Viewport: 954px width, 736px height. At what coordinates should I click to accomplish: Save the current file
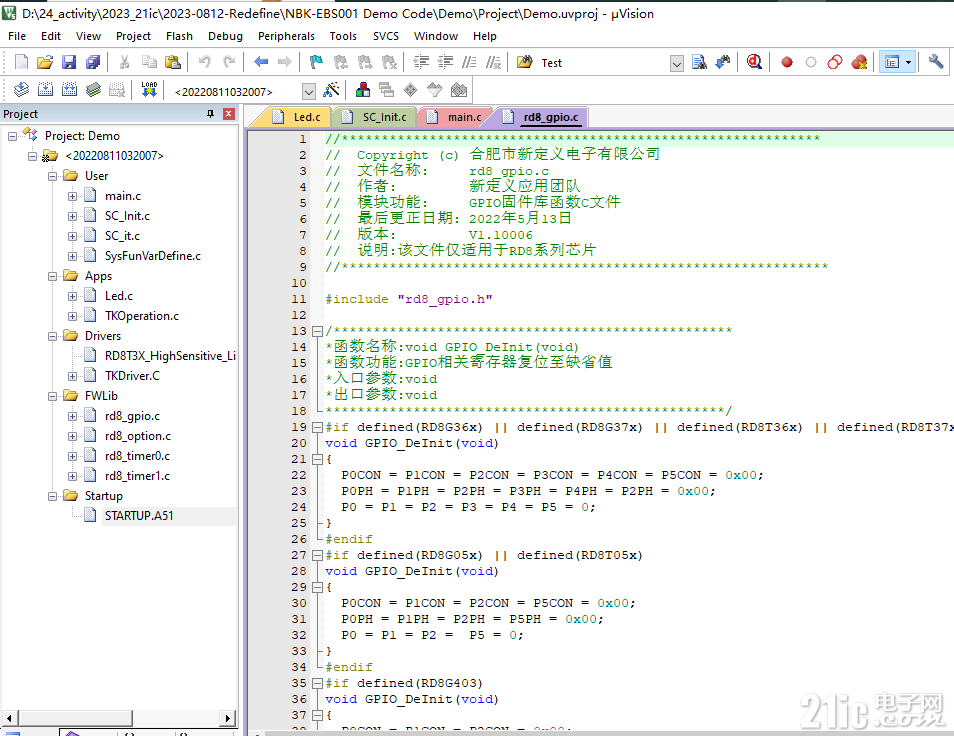point(69,62)
